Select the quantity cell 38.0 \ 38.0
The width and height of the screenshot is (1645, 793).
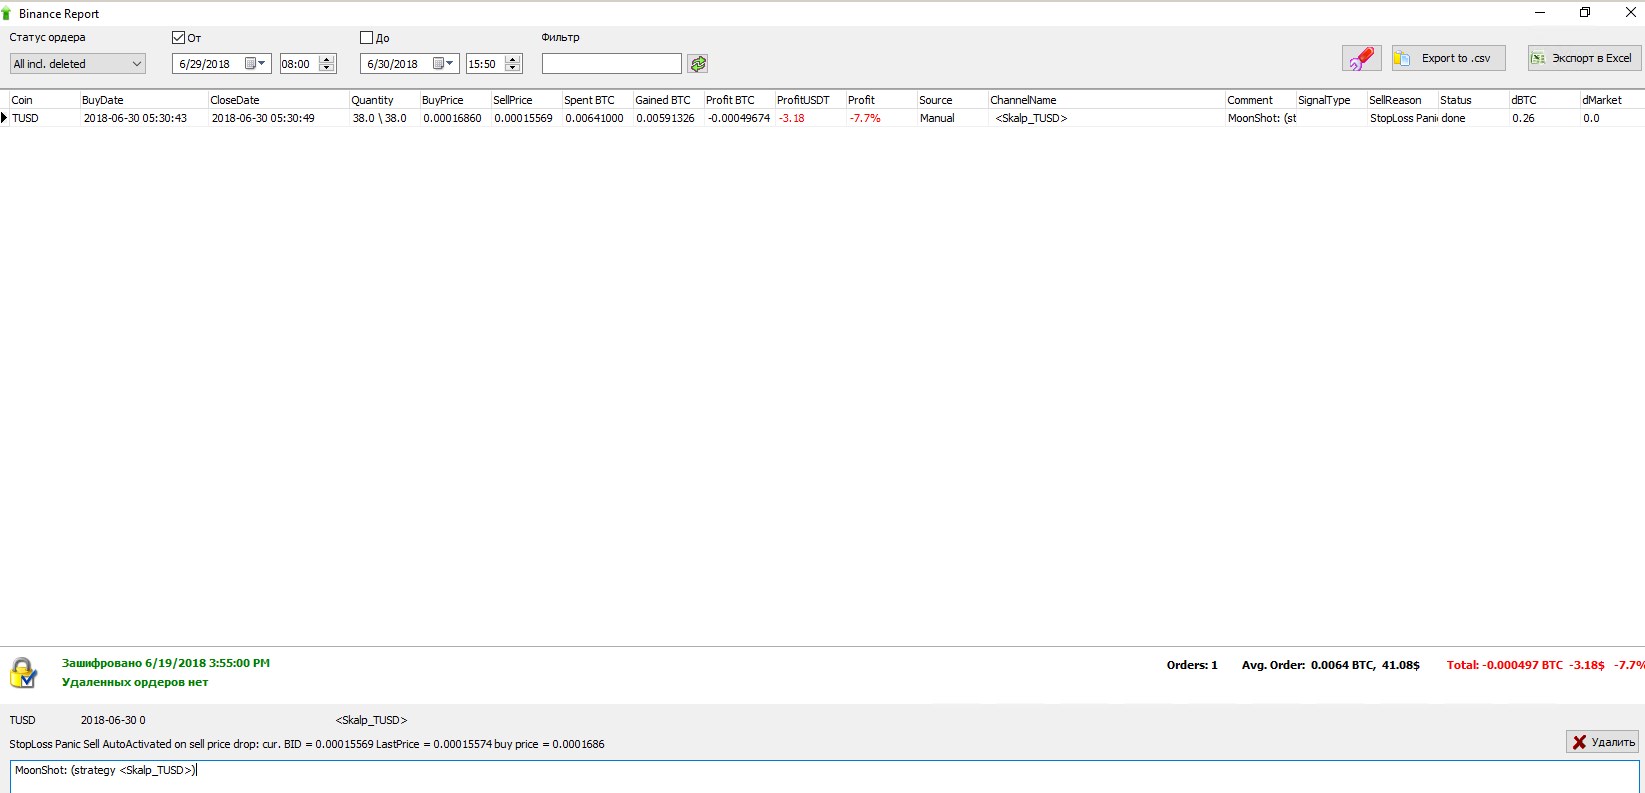[x=384, y=118]
